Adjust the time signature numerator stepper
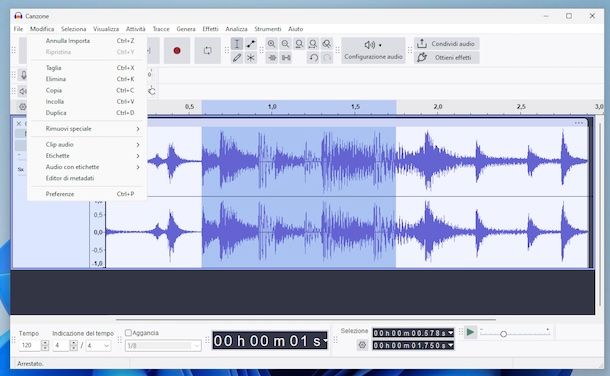Image resolution: width=610 pixels, height=376 pixels. pyautogui.click(x=74, y=345)
